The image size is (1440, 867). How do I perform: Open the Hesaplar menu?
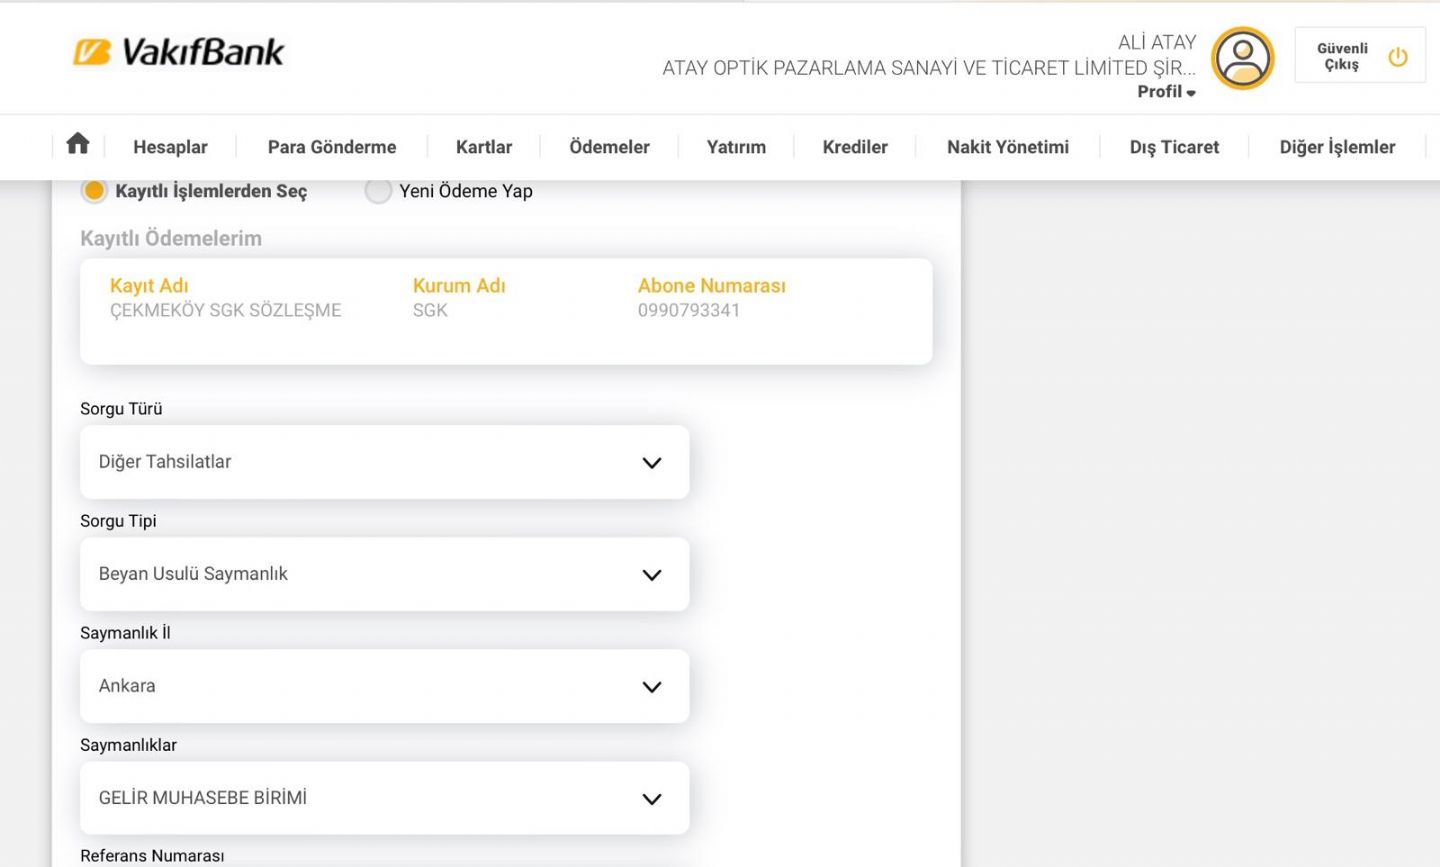point(170,147)
